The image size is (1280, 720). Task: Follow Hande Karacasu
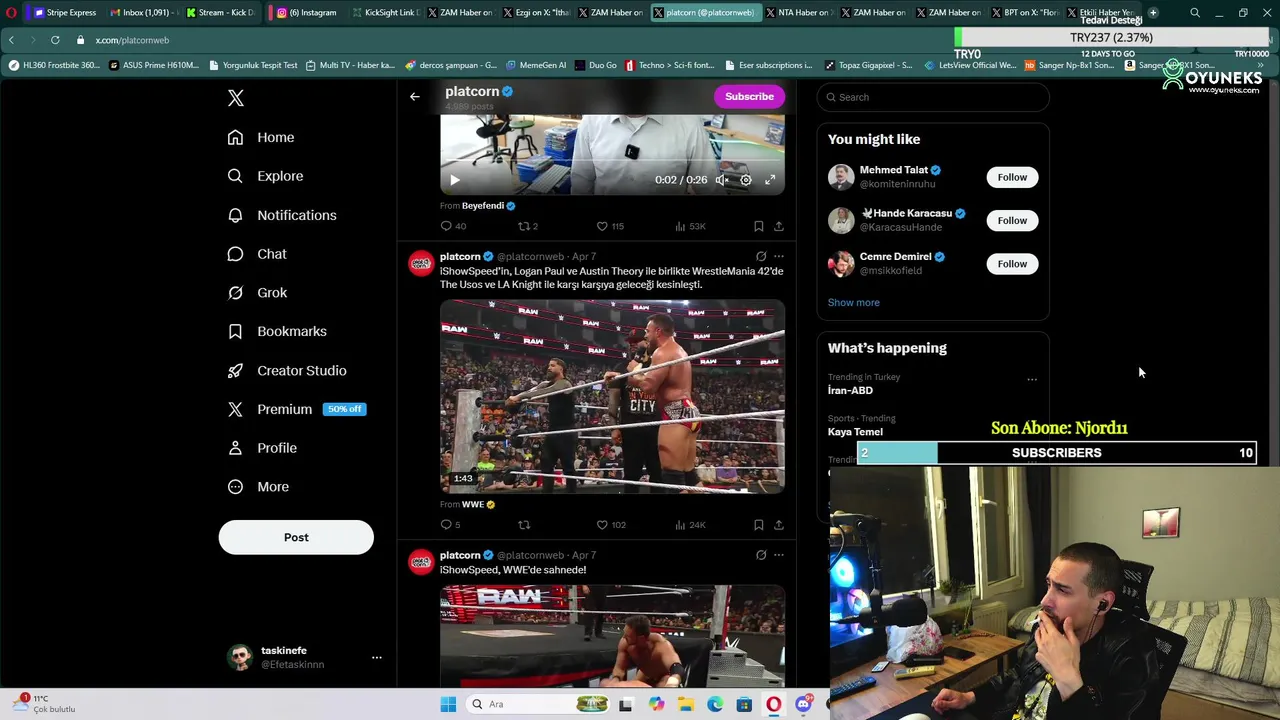1012,220
